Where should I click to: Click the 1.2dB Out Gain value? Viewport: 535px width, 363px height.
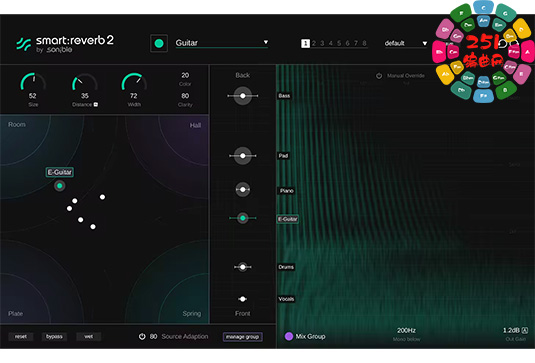click(x=511, y=330)
